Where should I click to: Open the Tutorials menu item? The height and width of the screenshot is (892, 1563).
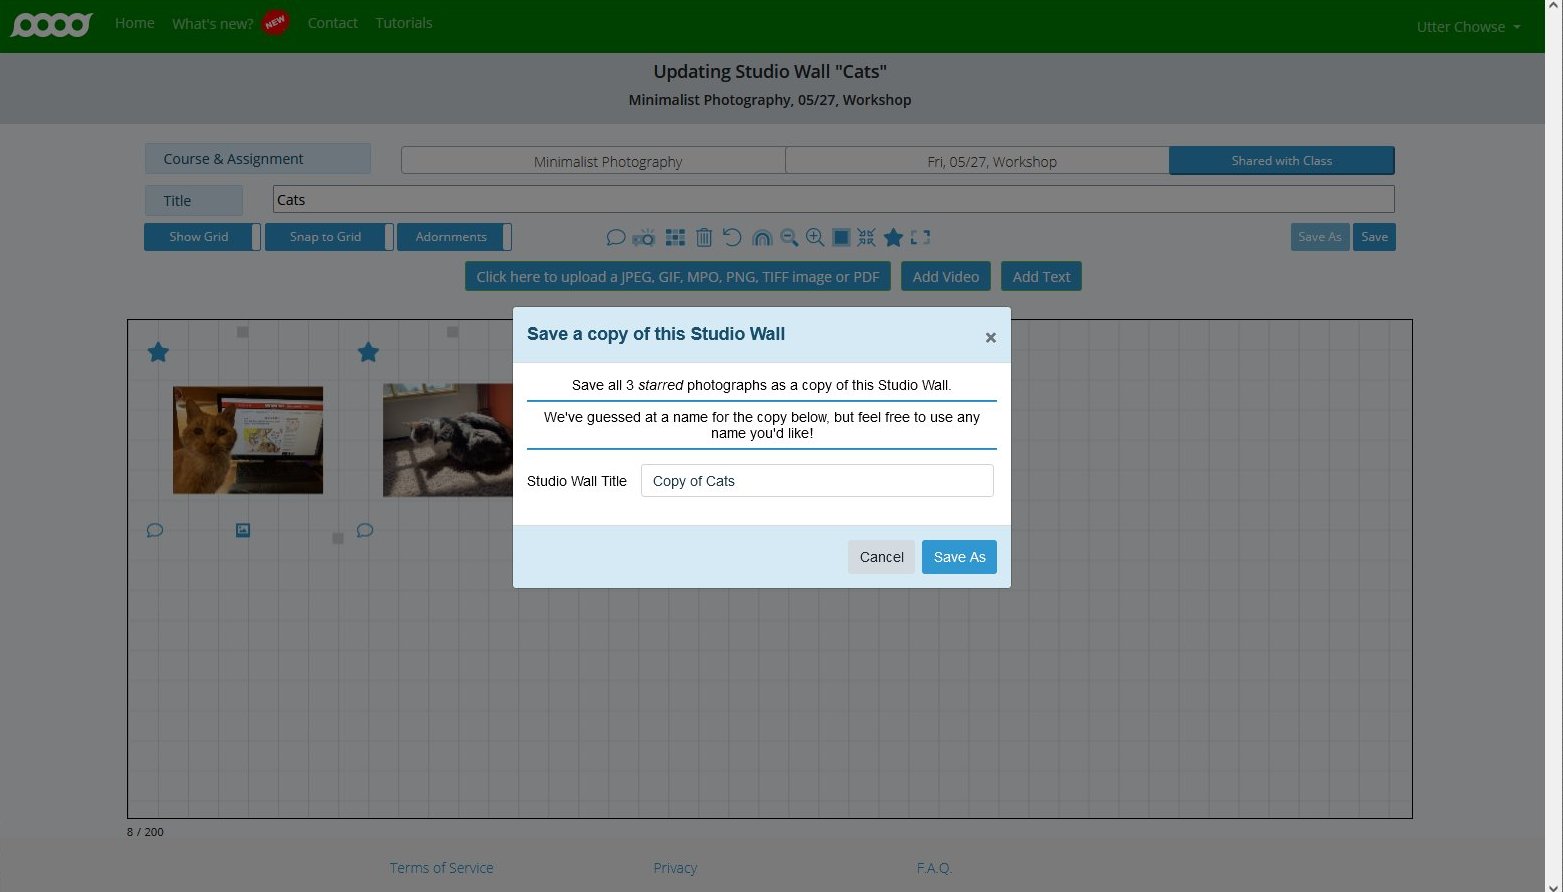point(403,23)
